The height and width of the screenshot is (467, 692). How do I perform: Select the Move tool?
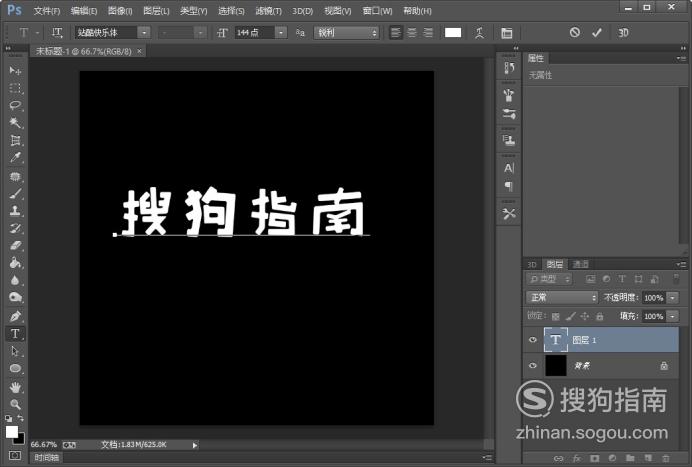[x=15, y=71]
